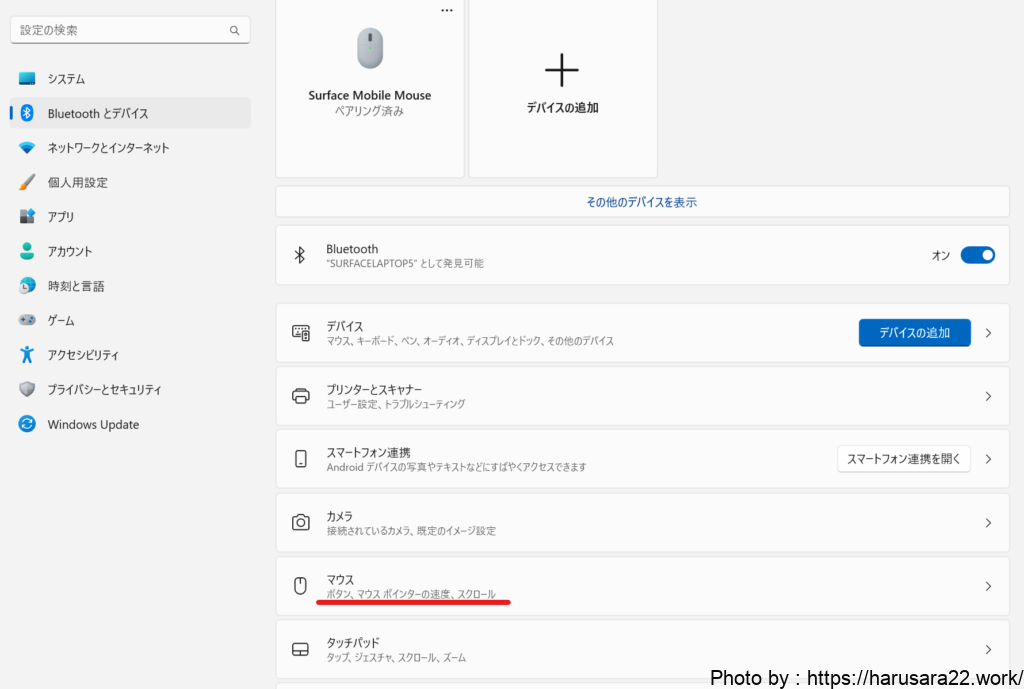
Task: Click the スマートフォン連携を開く button
Action: 903,459
